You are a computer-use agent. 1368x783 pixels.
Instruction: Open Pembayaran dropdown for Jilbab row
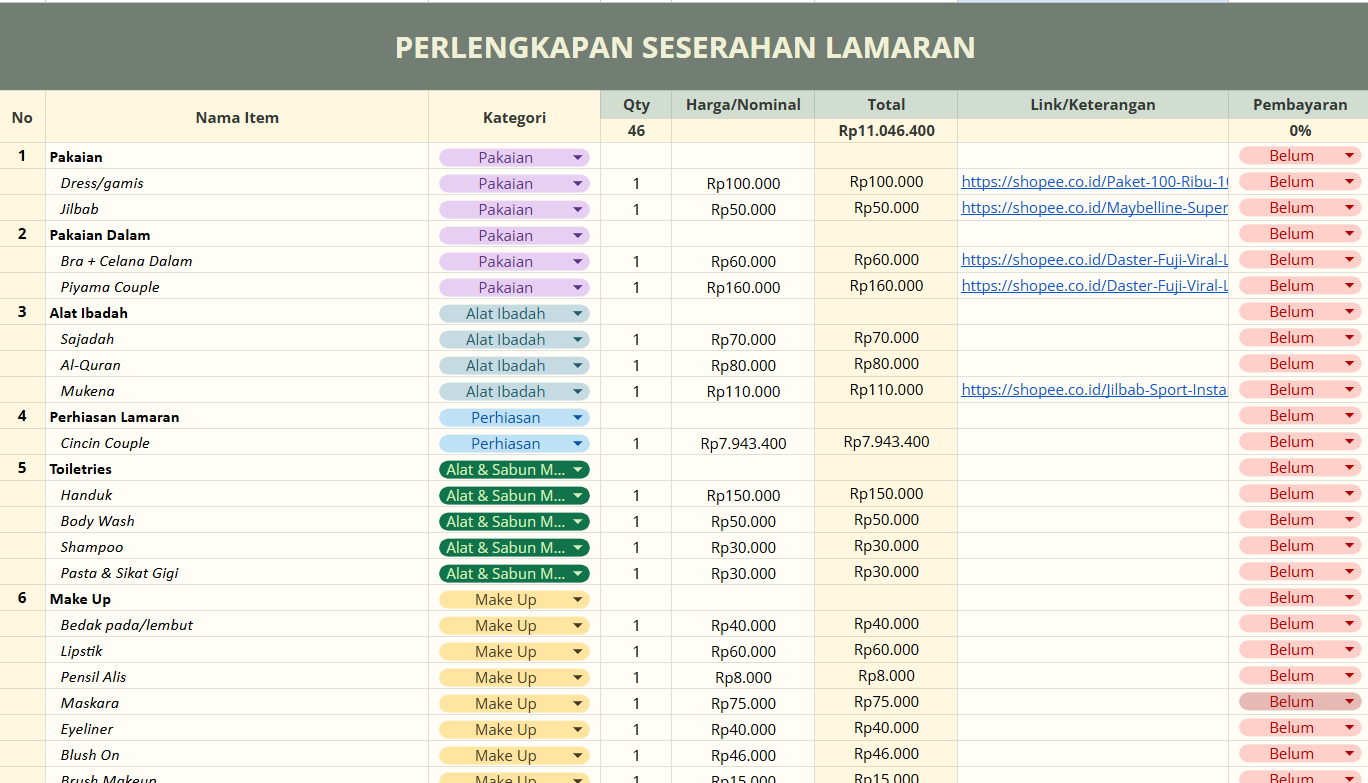click(1349, 208)
